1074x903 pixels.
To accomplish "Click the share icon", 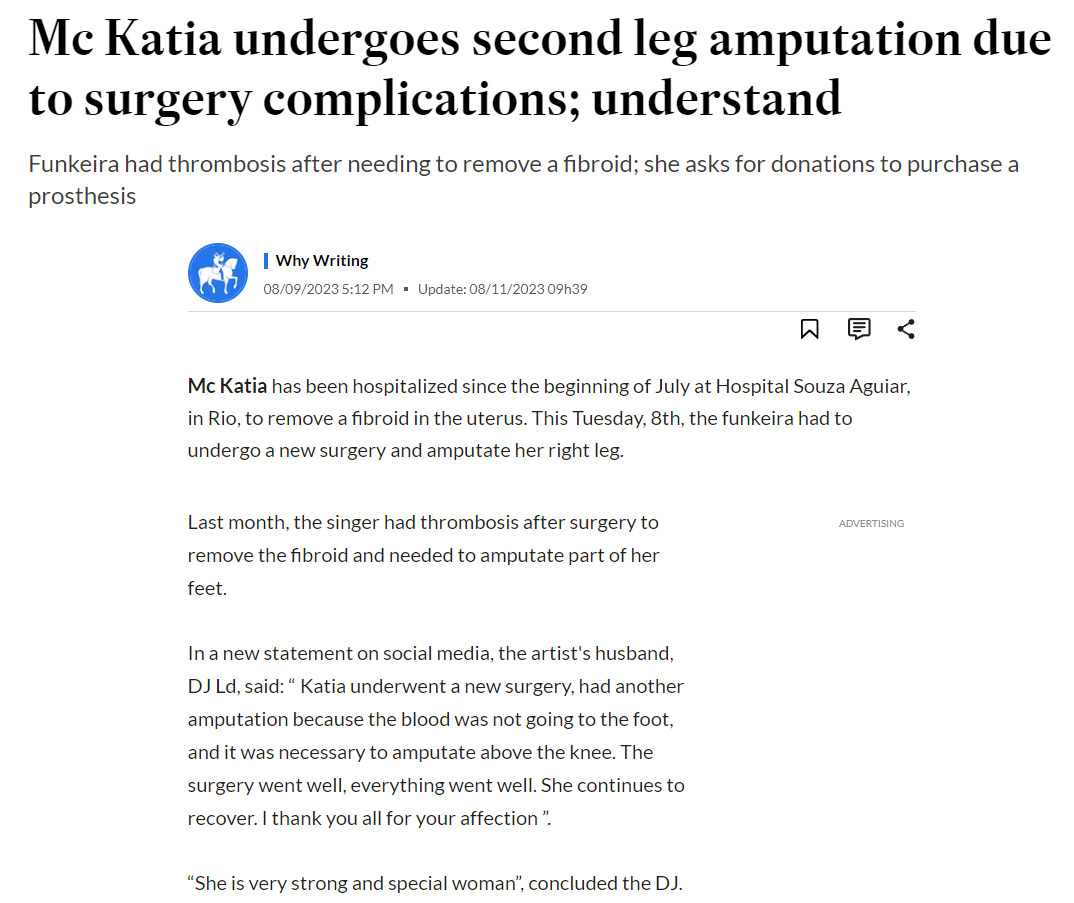I will pos(906,329).
